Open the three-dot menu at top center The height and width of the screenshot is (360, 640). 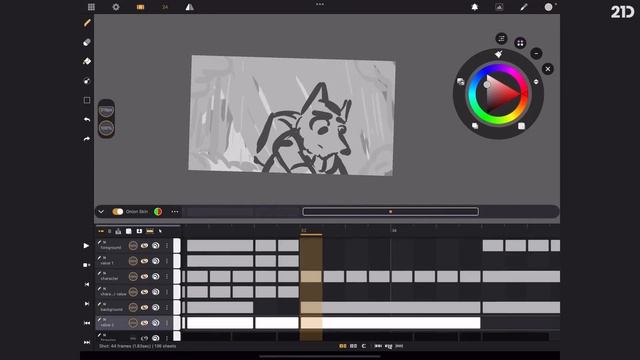click(x=320, y=4)
